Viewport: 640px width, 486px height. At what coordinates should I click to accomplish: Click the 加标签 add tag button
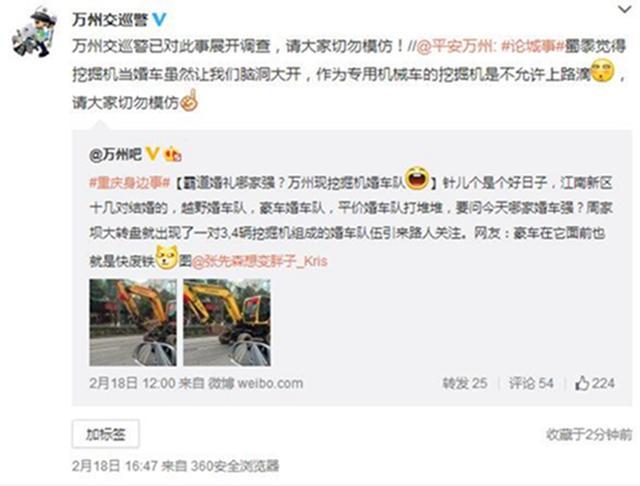point(106,434)
